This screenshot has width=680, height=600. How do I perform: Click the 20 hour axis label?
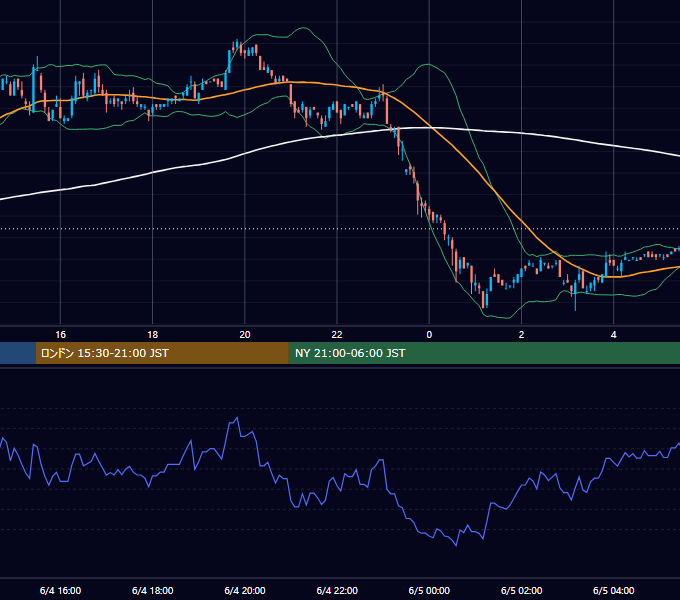245,335
